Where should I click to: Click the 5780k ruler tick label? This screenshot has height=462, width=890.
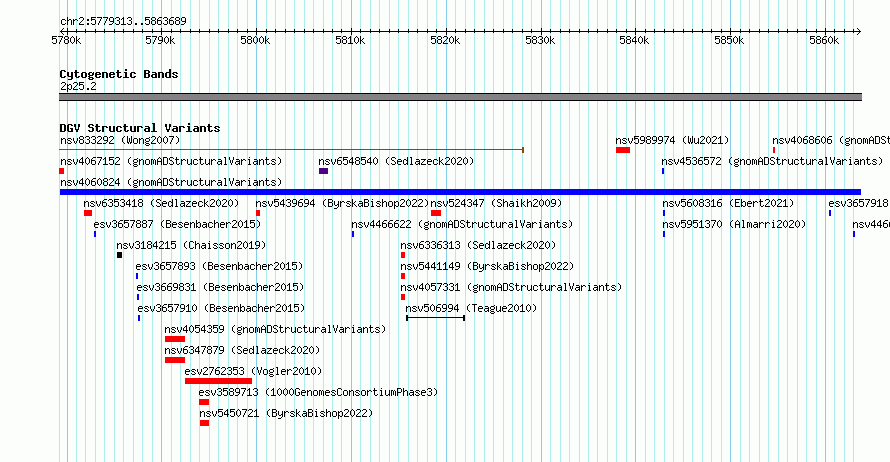[66, 41]
